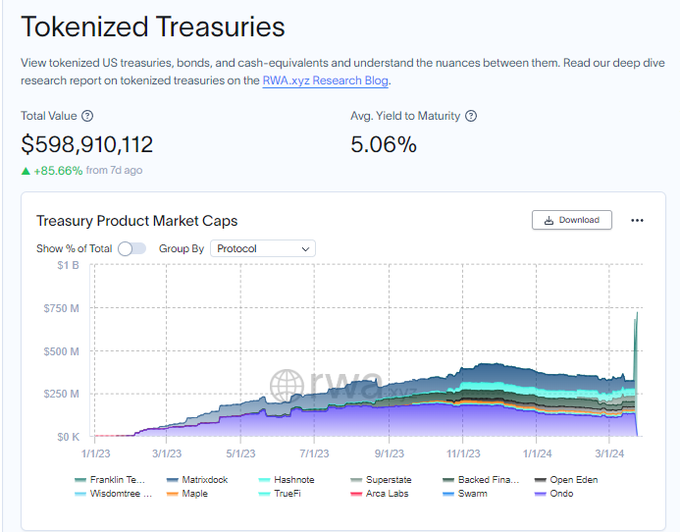
Task: Click the Avg. Yield to Maturity help icon
Action: (x=471, y=116)
